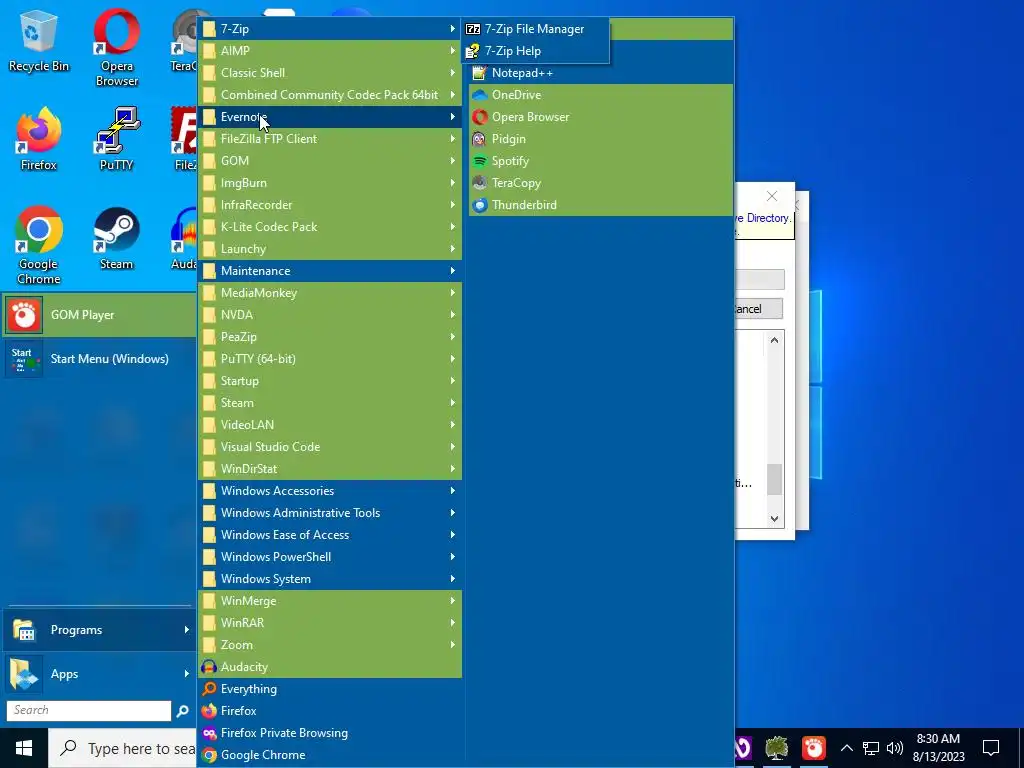This screenshot has height=768, width=1024.
Task: Open Start Menu (Windows) entry
Action: pyautogui.click(x=99, y=359)
